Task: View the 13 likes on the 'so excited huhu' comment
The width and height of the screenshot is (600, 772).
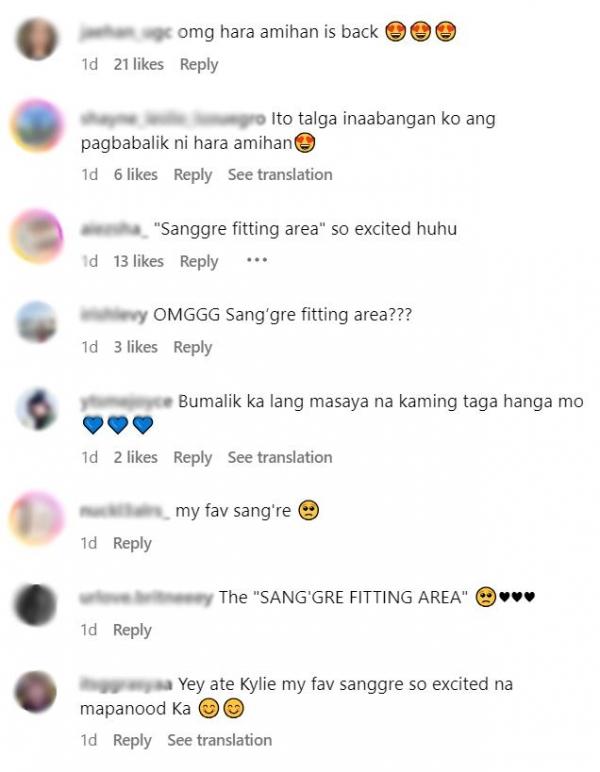Action: pos(138,261)
